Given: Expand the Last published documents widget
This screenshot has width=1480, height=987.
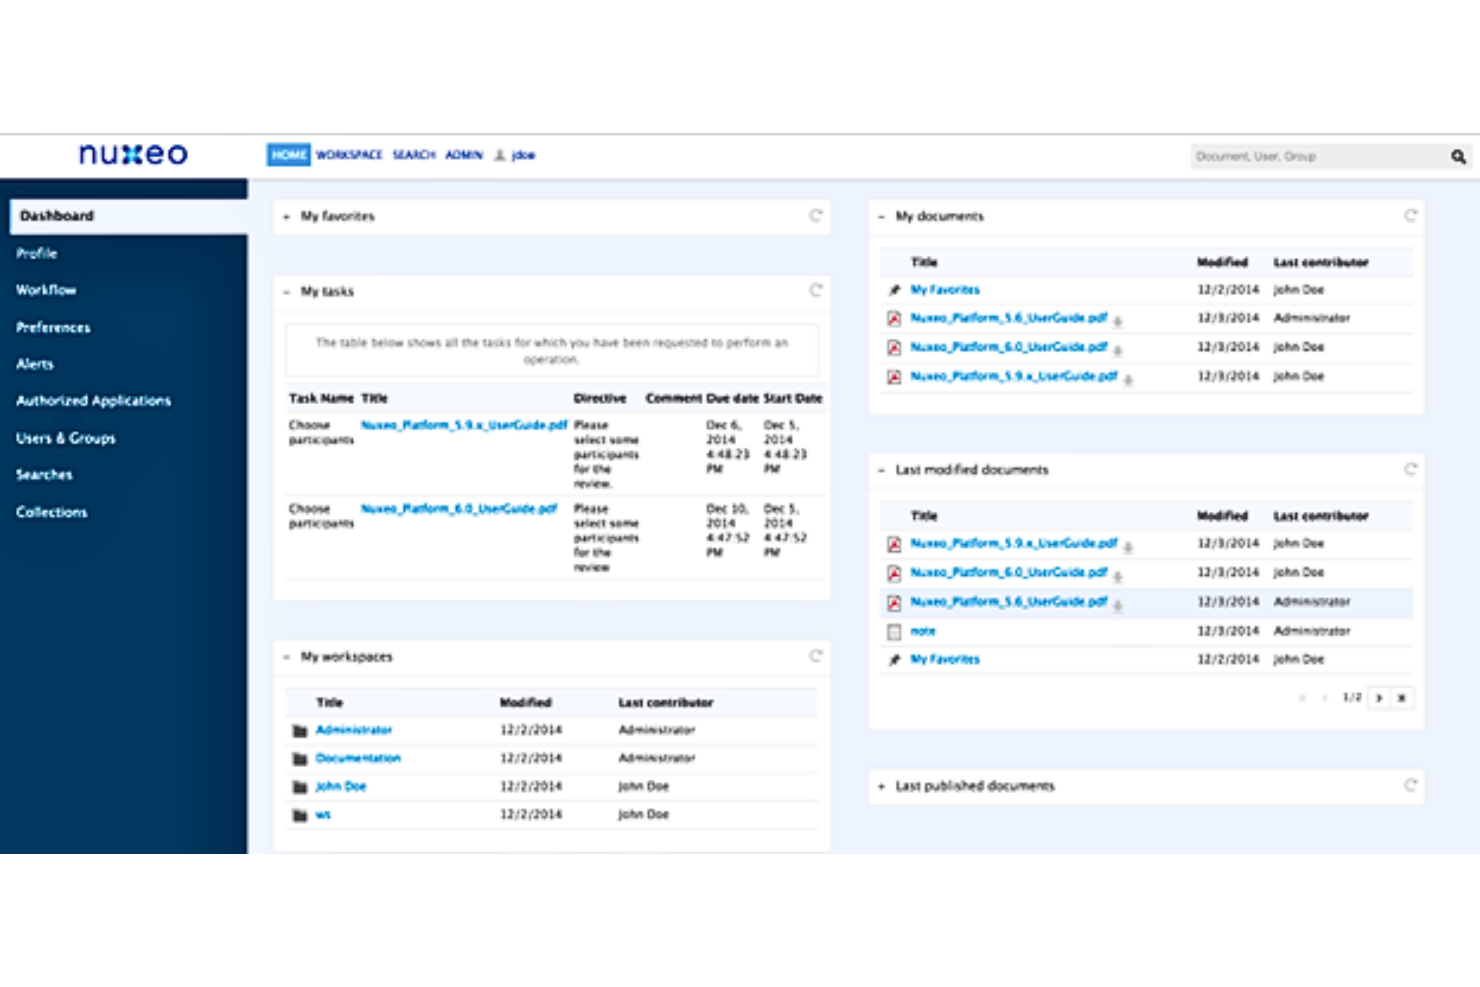Looking at the screenshot, I should pyautogui.click(x=881, y=786).
